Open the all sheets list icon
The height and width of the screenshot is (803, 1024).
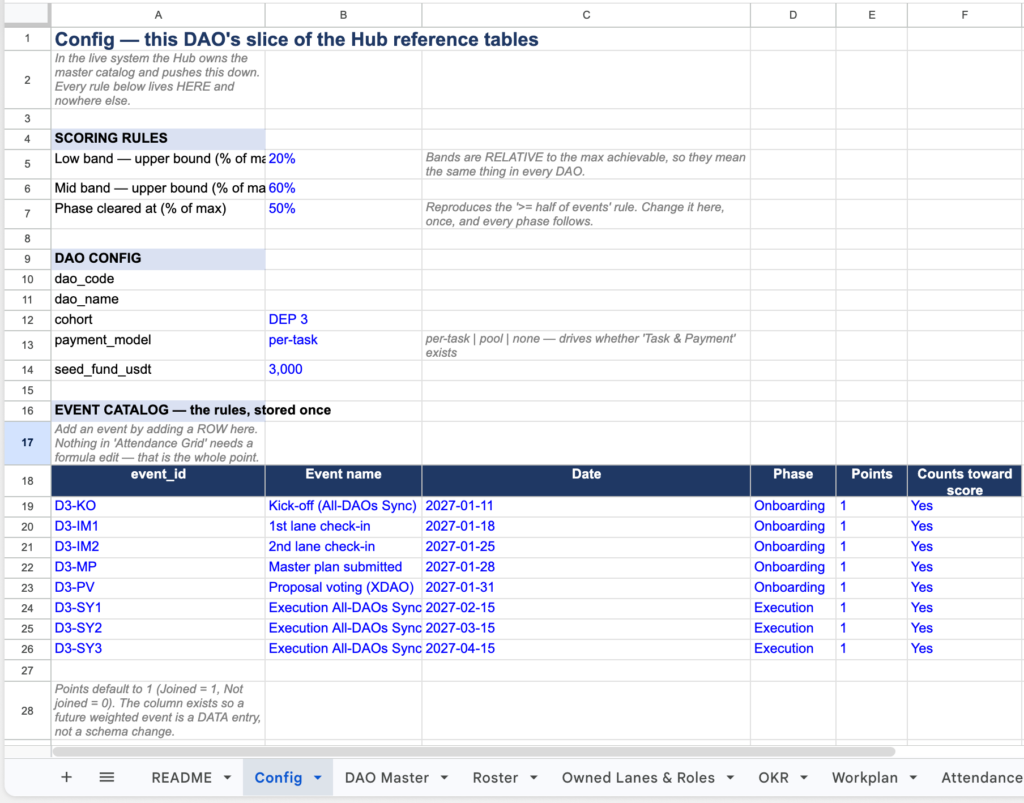106,777
